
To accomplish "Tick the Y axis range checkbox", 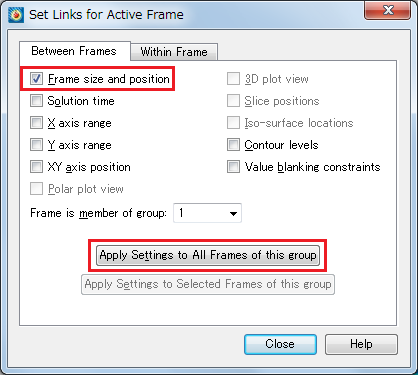I will pyautogui.click(x=36, y=145).
